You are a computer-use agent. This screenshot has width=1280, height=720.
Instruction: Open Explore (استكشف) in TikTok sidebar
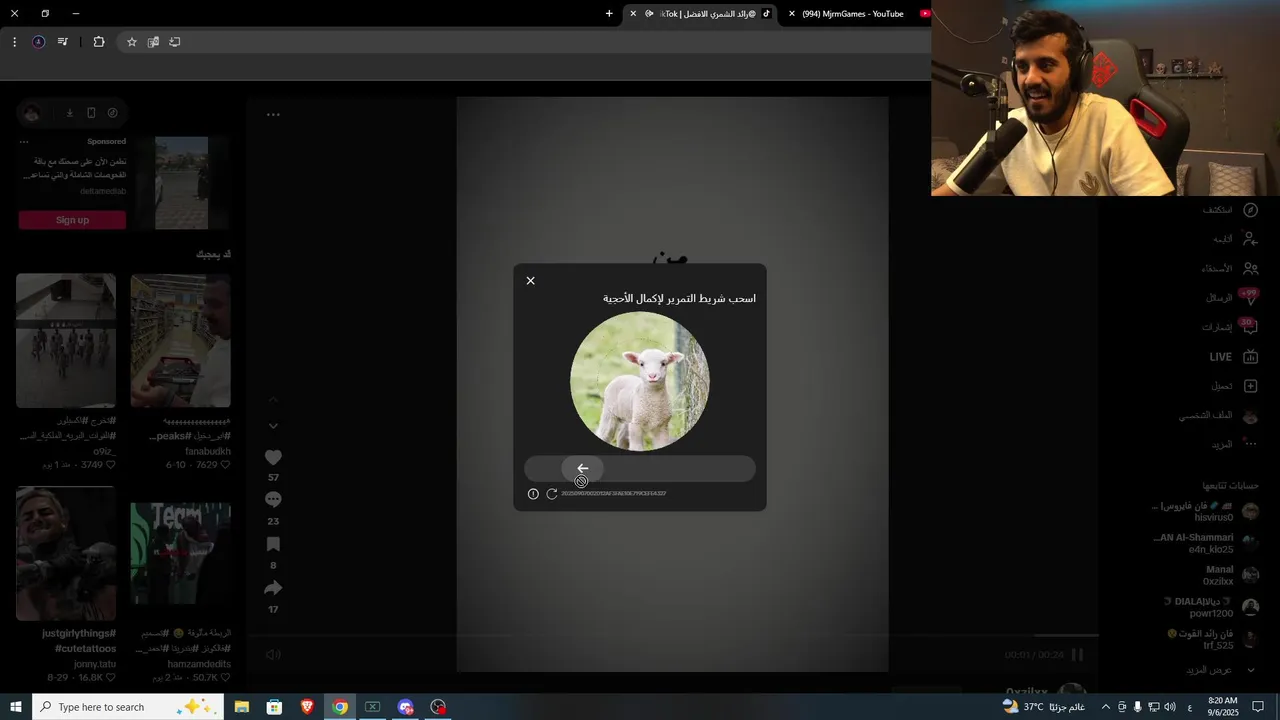1230,210
